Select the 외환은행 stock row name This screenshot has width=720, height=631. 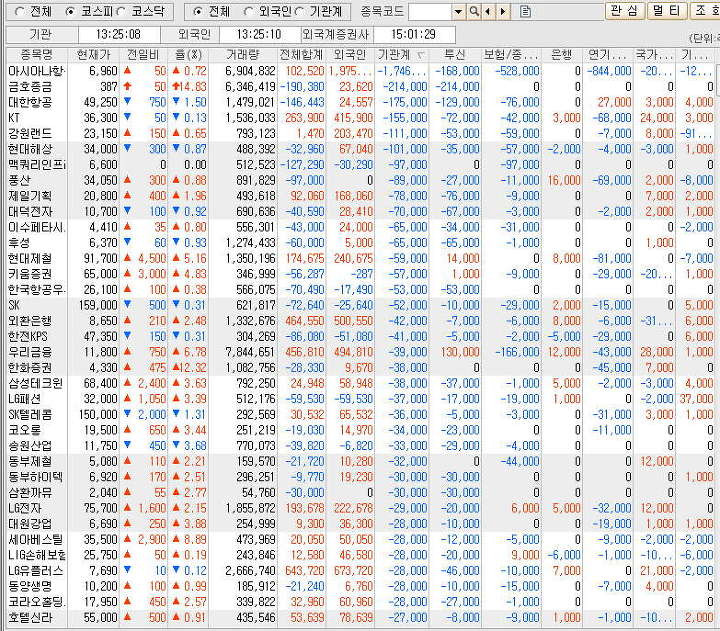[x=30, y=321]
